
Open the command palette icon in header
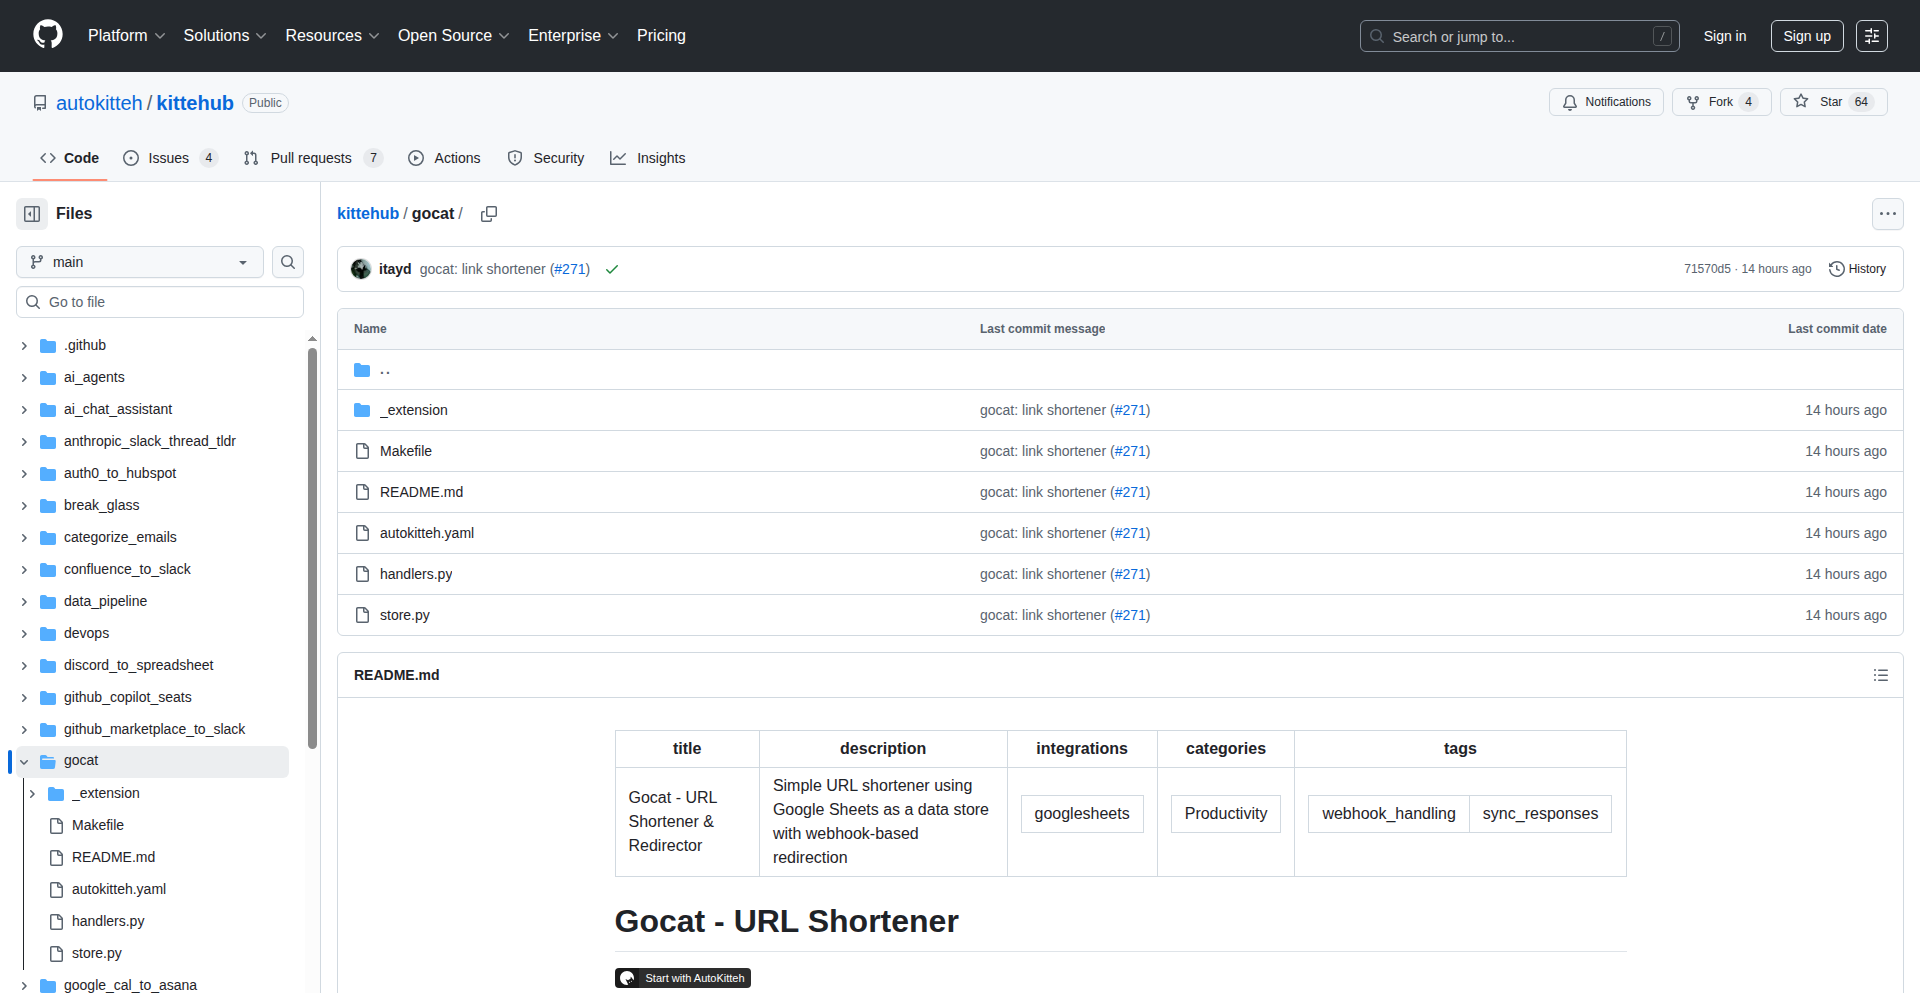coord(1871,36)
